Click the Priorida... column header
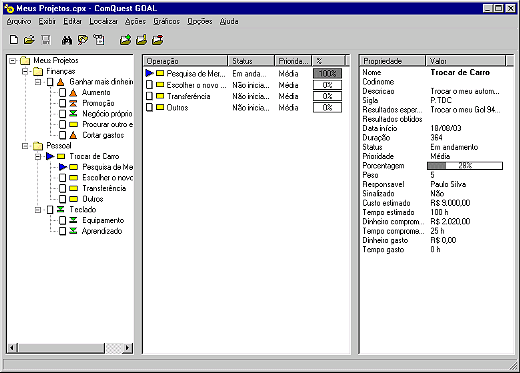The height and width of the screenshot is (373, 520). [x=293, y=61]
